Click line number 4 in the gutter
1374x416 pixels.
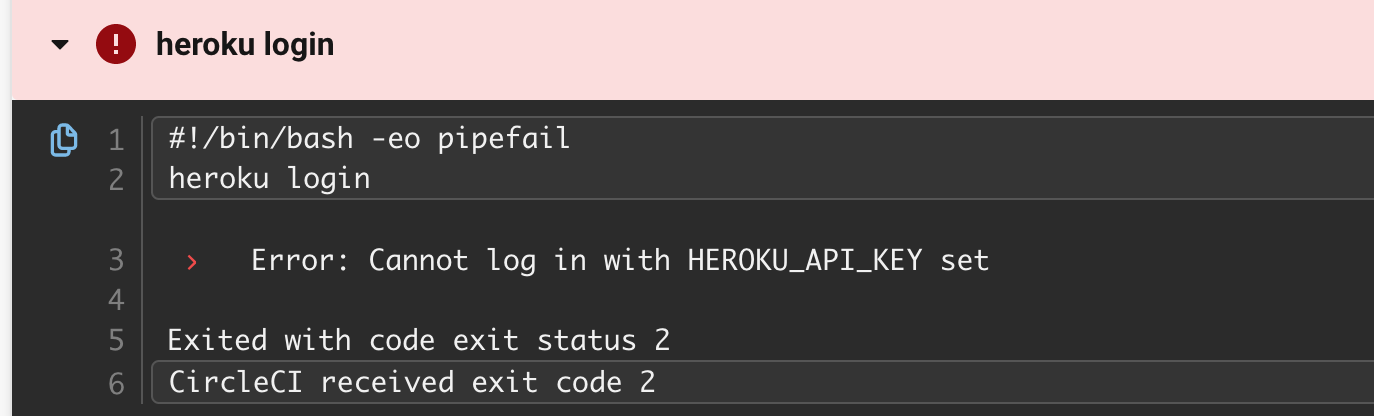point(116,301)
